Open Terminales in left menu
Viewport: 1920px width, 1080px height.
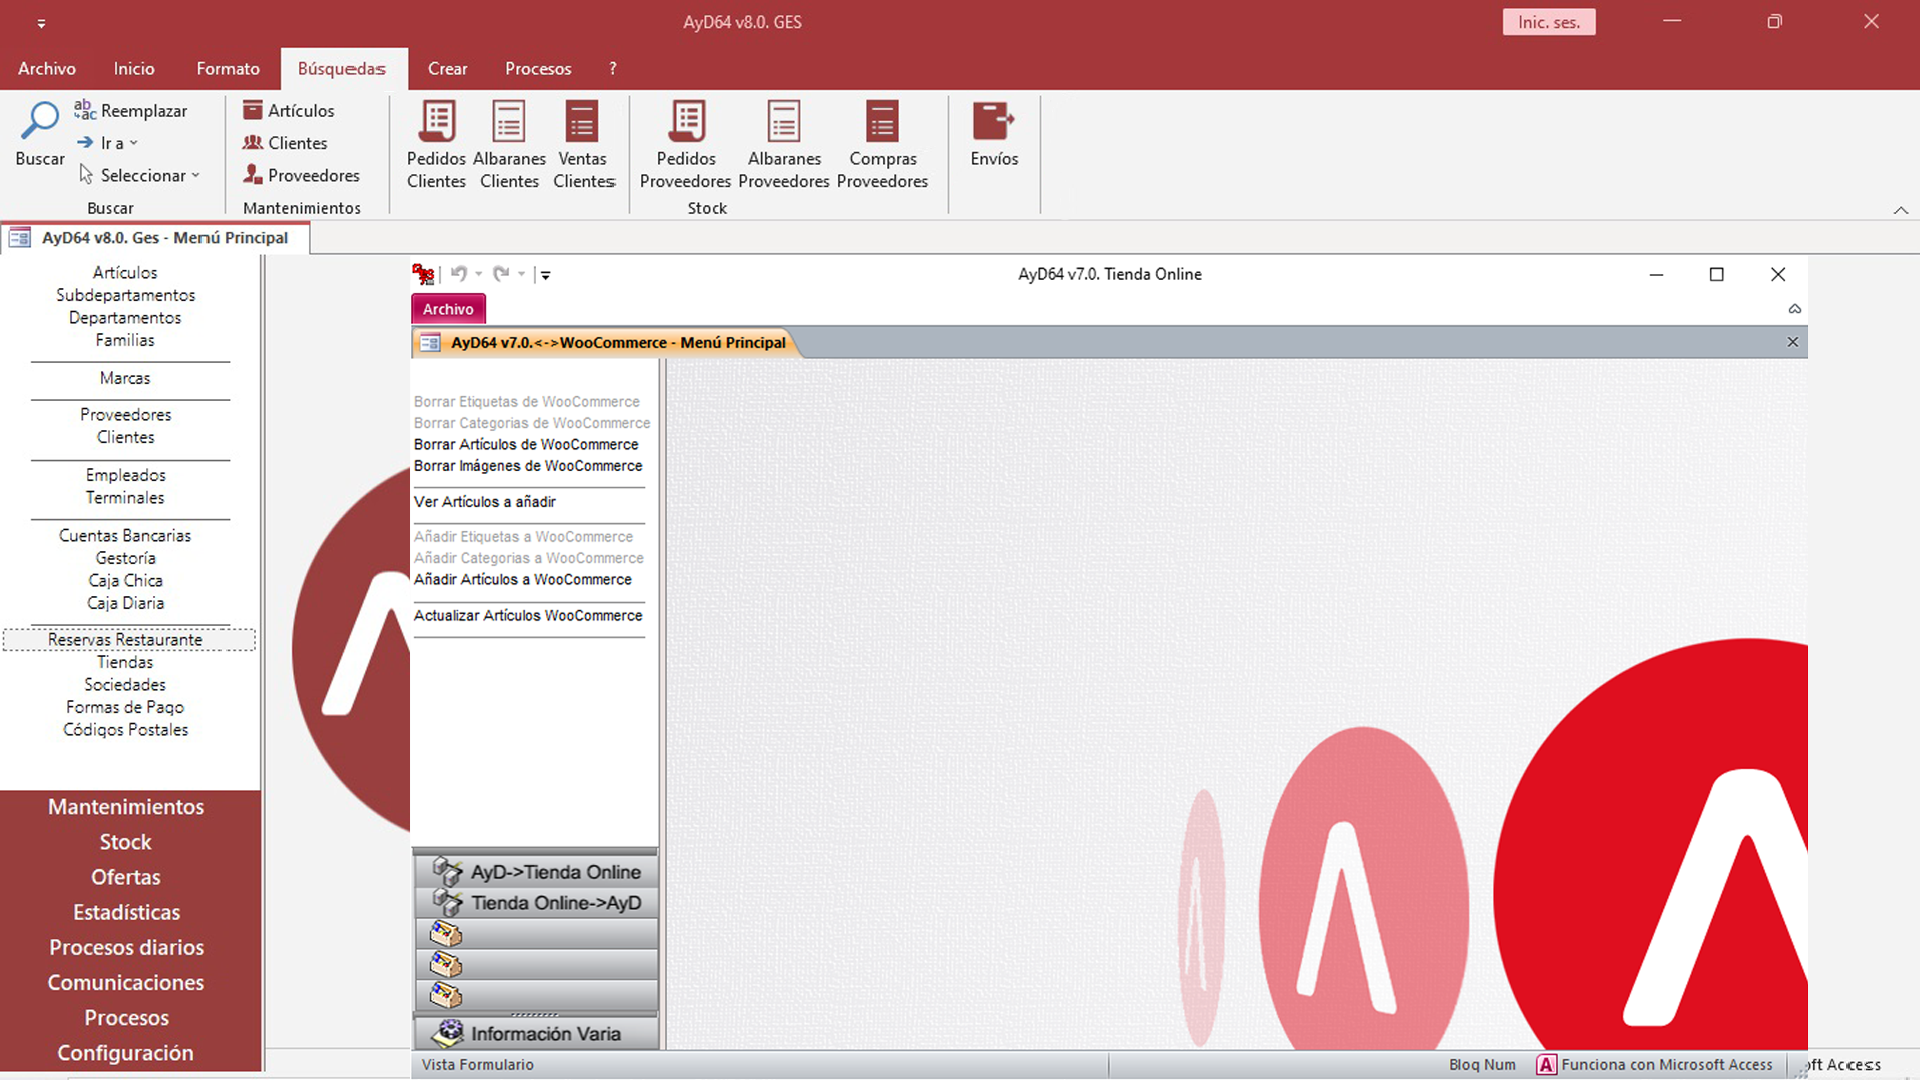click(125, 498)
